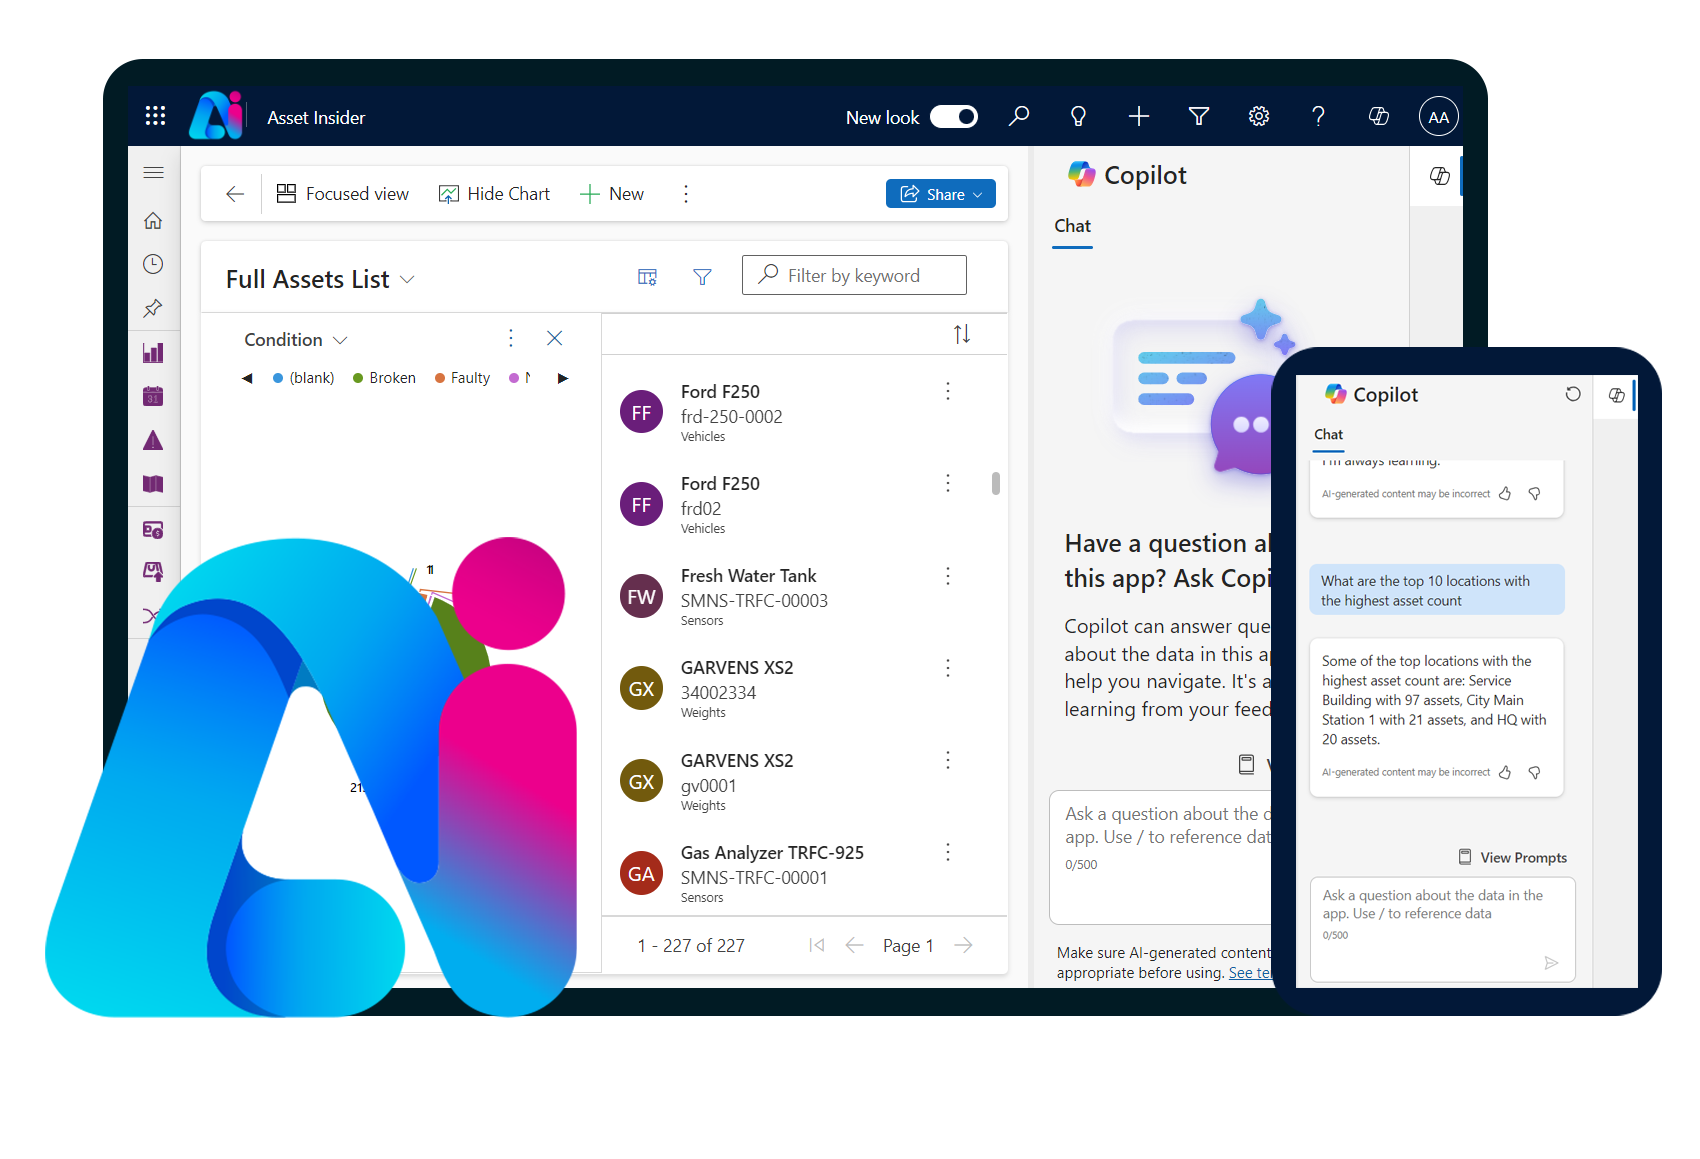Open the calendar icon in sidebar
Screen dimensions: 1700x1159
pyautogui.click(x=153, y=396)
